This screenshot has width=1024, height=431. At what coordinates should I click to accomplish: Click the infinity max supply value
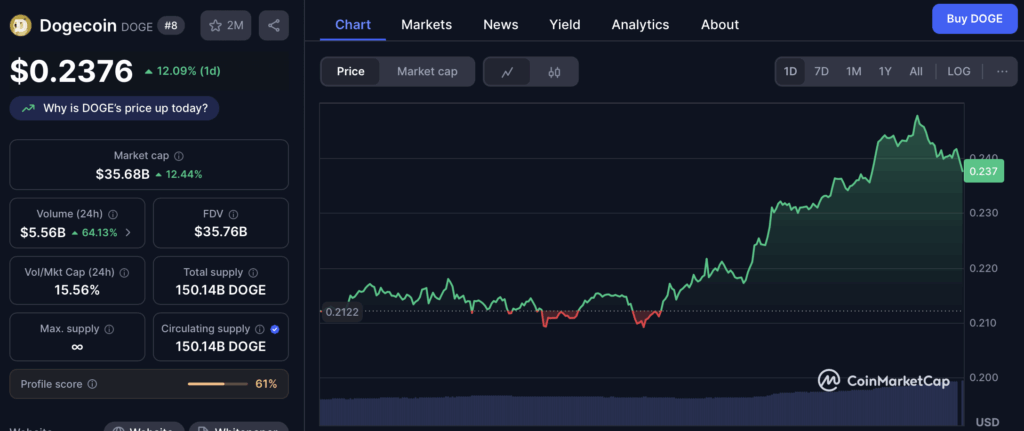click(77, 347)
